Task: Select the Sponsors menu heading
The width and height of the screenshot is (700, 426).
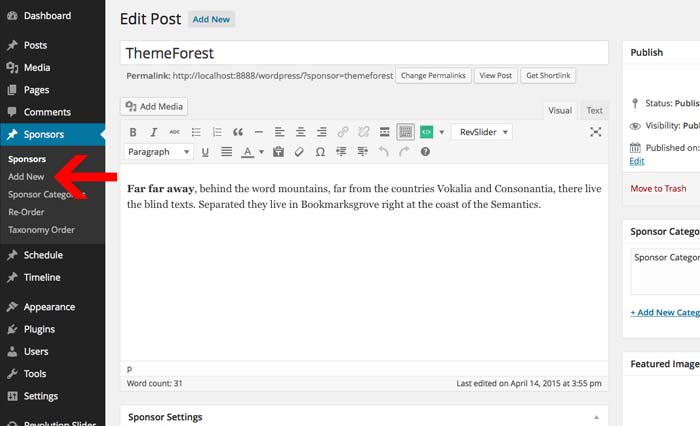Action: [x=53, y=134]
